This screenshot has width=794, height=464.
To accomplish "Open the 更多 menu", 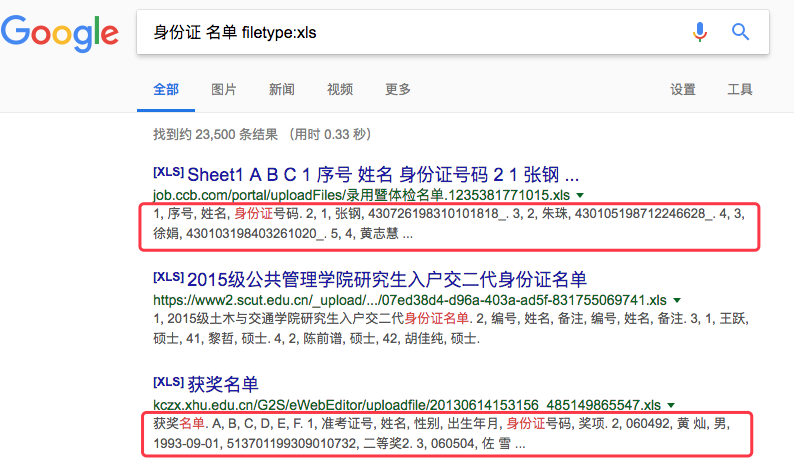I will point(398,90).
